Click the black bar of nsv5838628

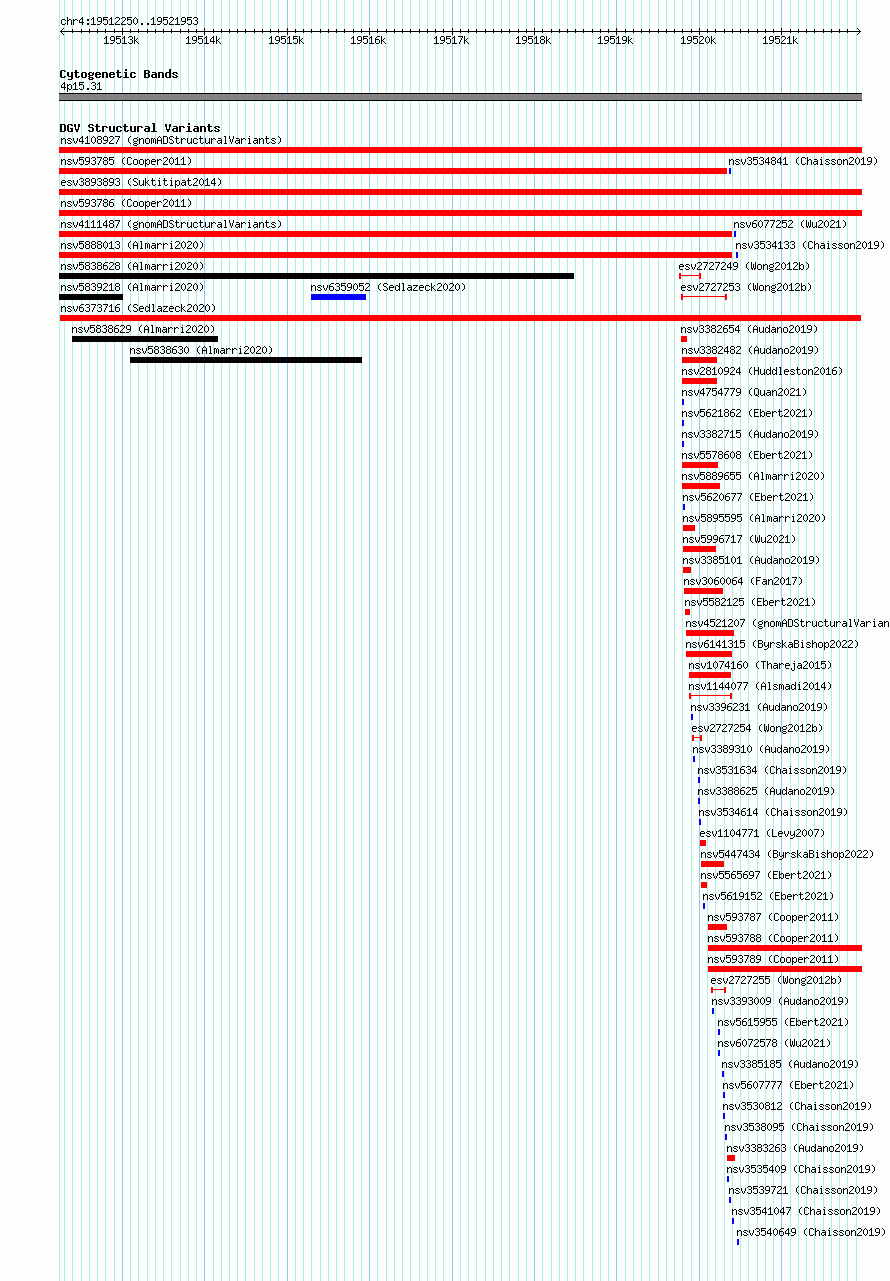pyautogui.click(x=317, y=276)
